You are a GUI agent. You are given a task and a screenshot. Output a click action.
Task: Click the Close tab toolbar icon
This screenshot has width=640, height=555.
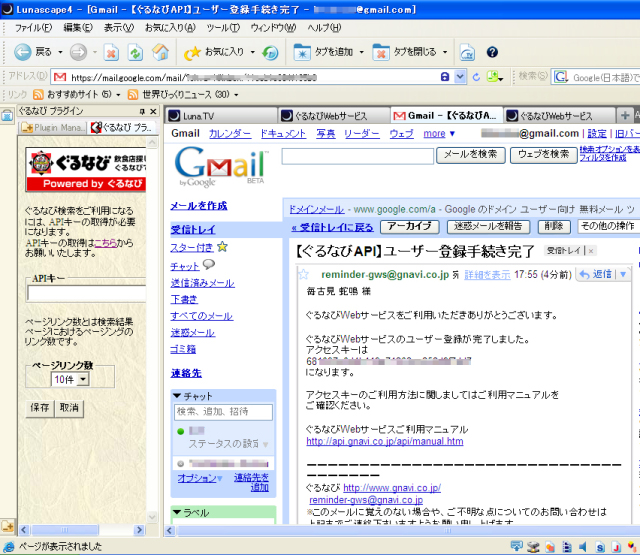[381, 52]
